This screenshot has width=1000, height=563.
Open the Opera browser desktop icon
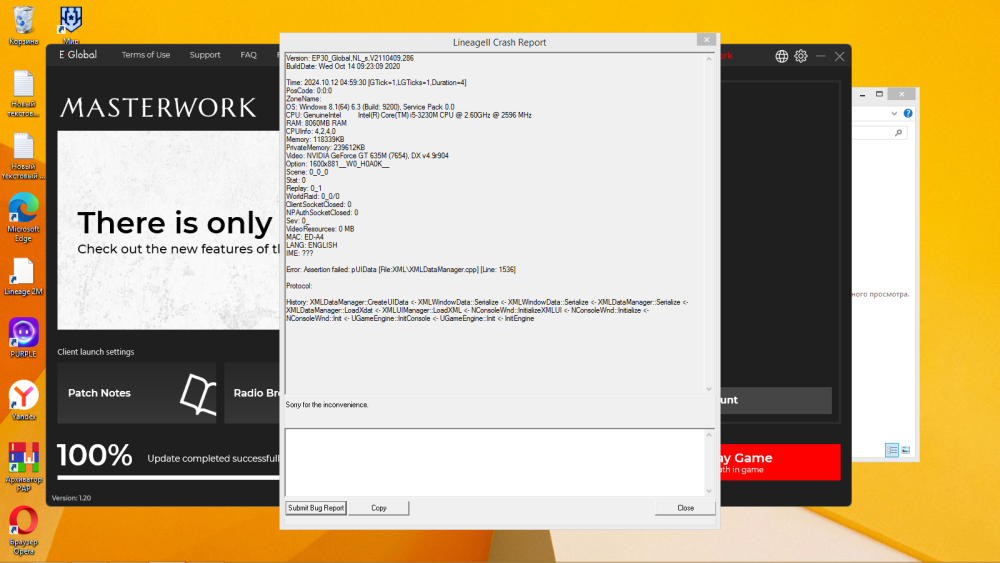24,522
